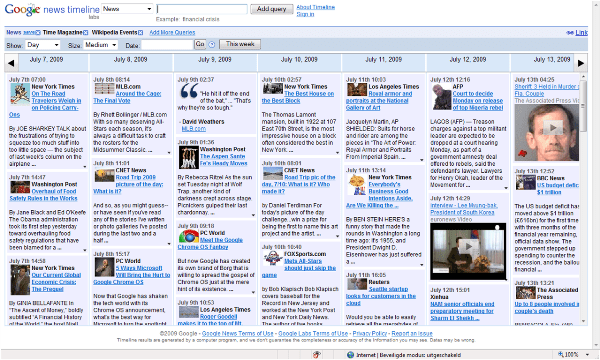This screenshot has height=360, width=600.
Task: Expand the Best House article summary
Action: coord(337,153)
